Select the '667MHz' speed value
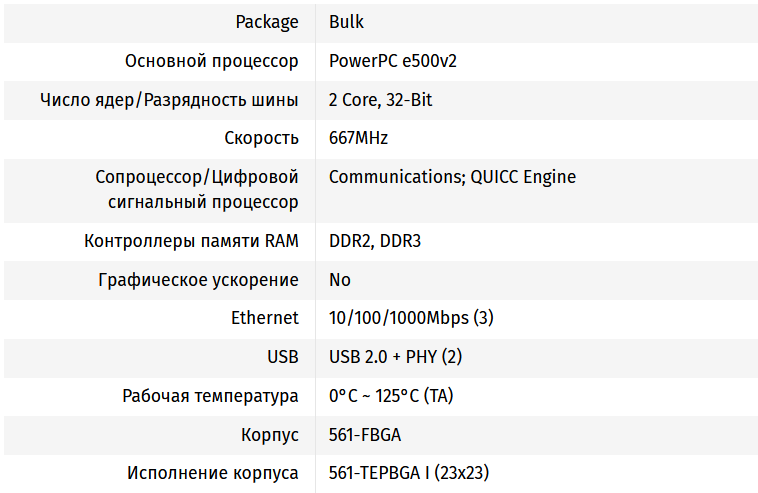The height and width of the screenshot is (493, 758). coord(358,138)
